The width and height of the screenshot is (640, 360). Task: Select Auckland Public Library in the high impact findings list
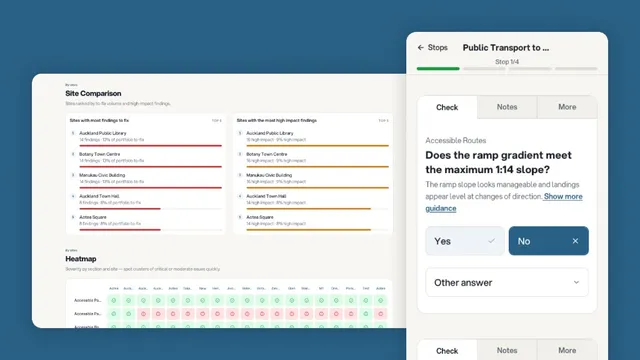[x=269, y=133]
